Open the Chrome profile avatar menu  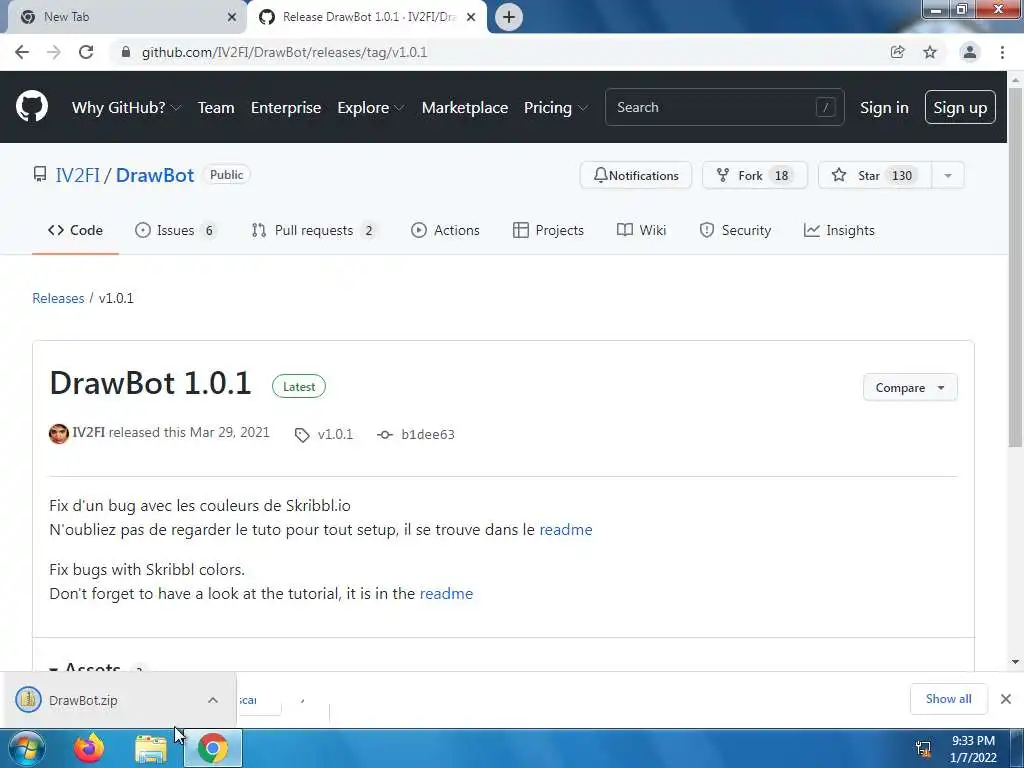click(970, 52)
